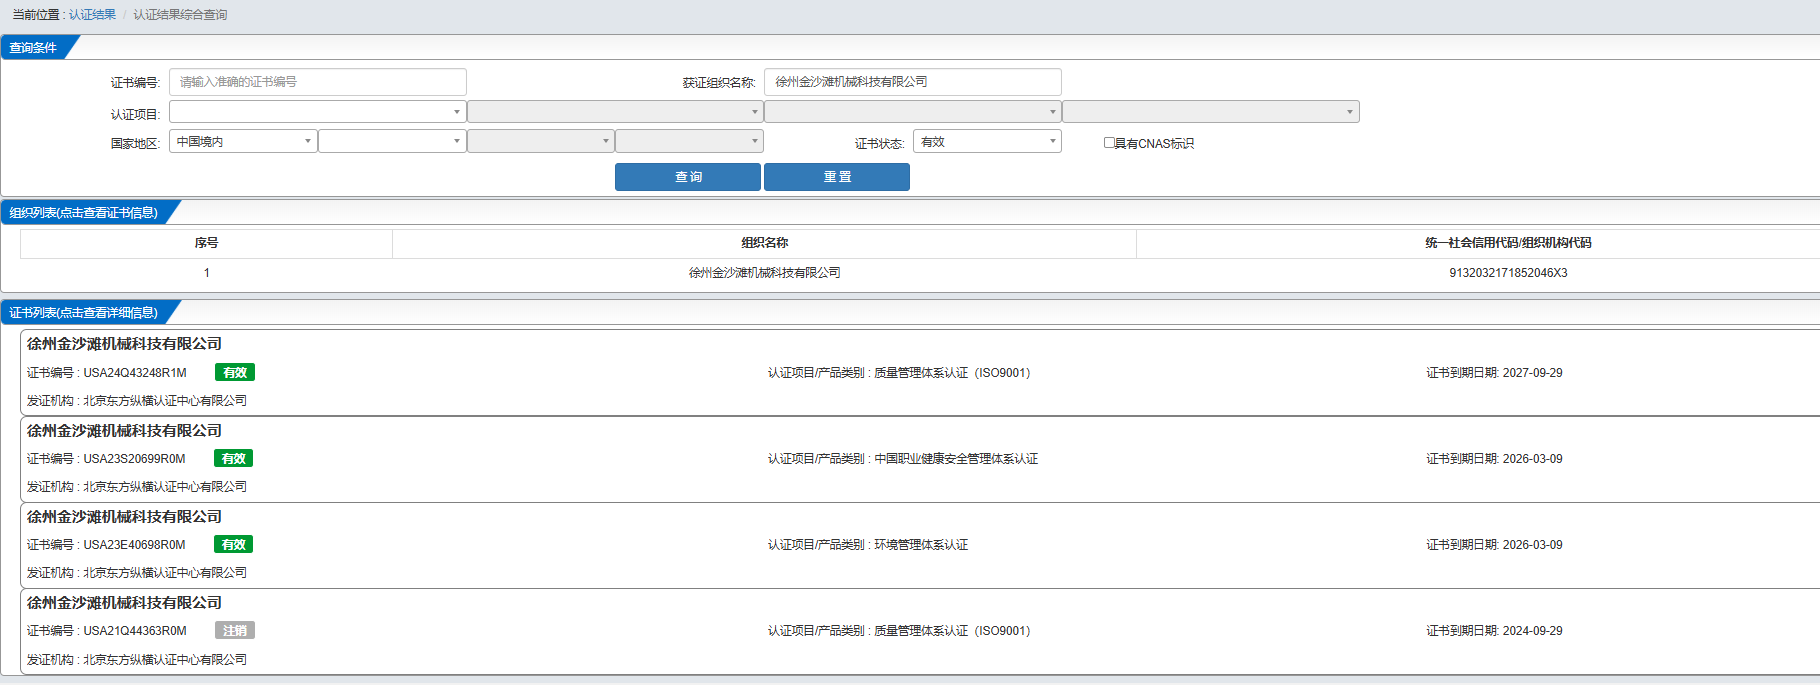The width and height of the screenshot is (1820, 685).
Task: Enable the 具有CNAS标识 checkbox
Action: pos(1109,143)
